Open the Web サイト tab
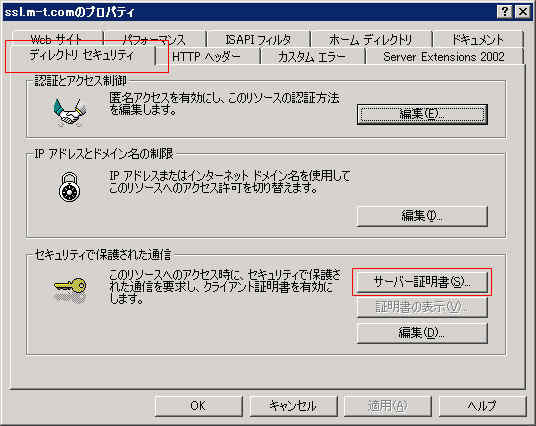536x426 pixels. point(56,39)
